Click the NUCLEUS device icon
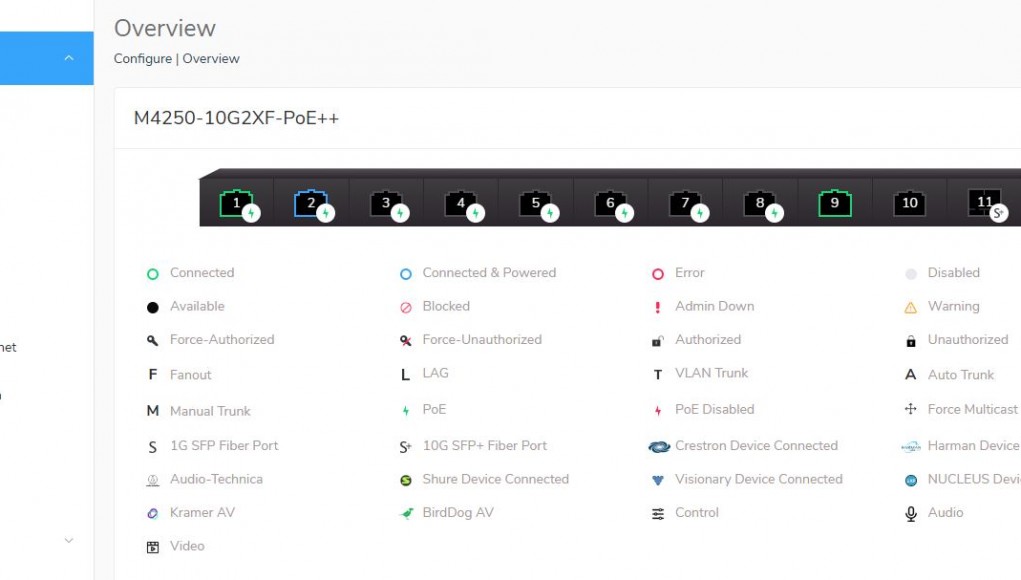The height and width of the screenshot is (580, 1021). pos(910,480)
